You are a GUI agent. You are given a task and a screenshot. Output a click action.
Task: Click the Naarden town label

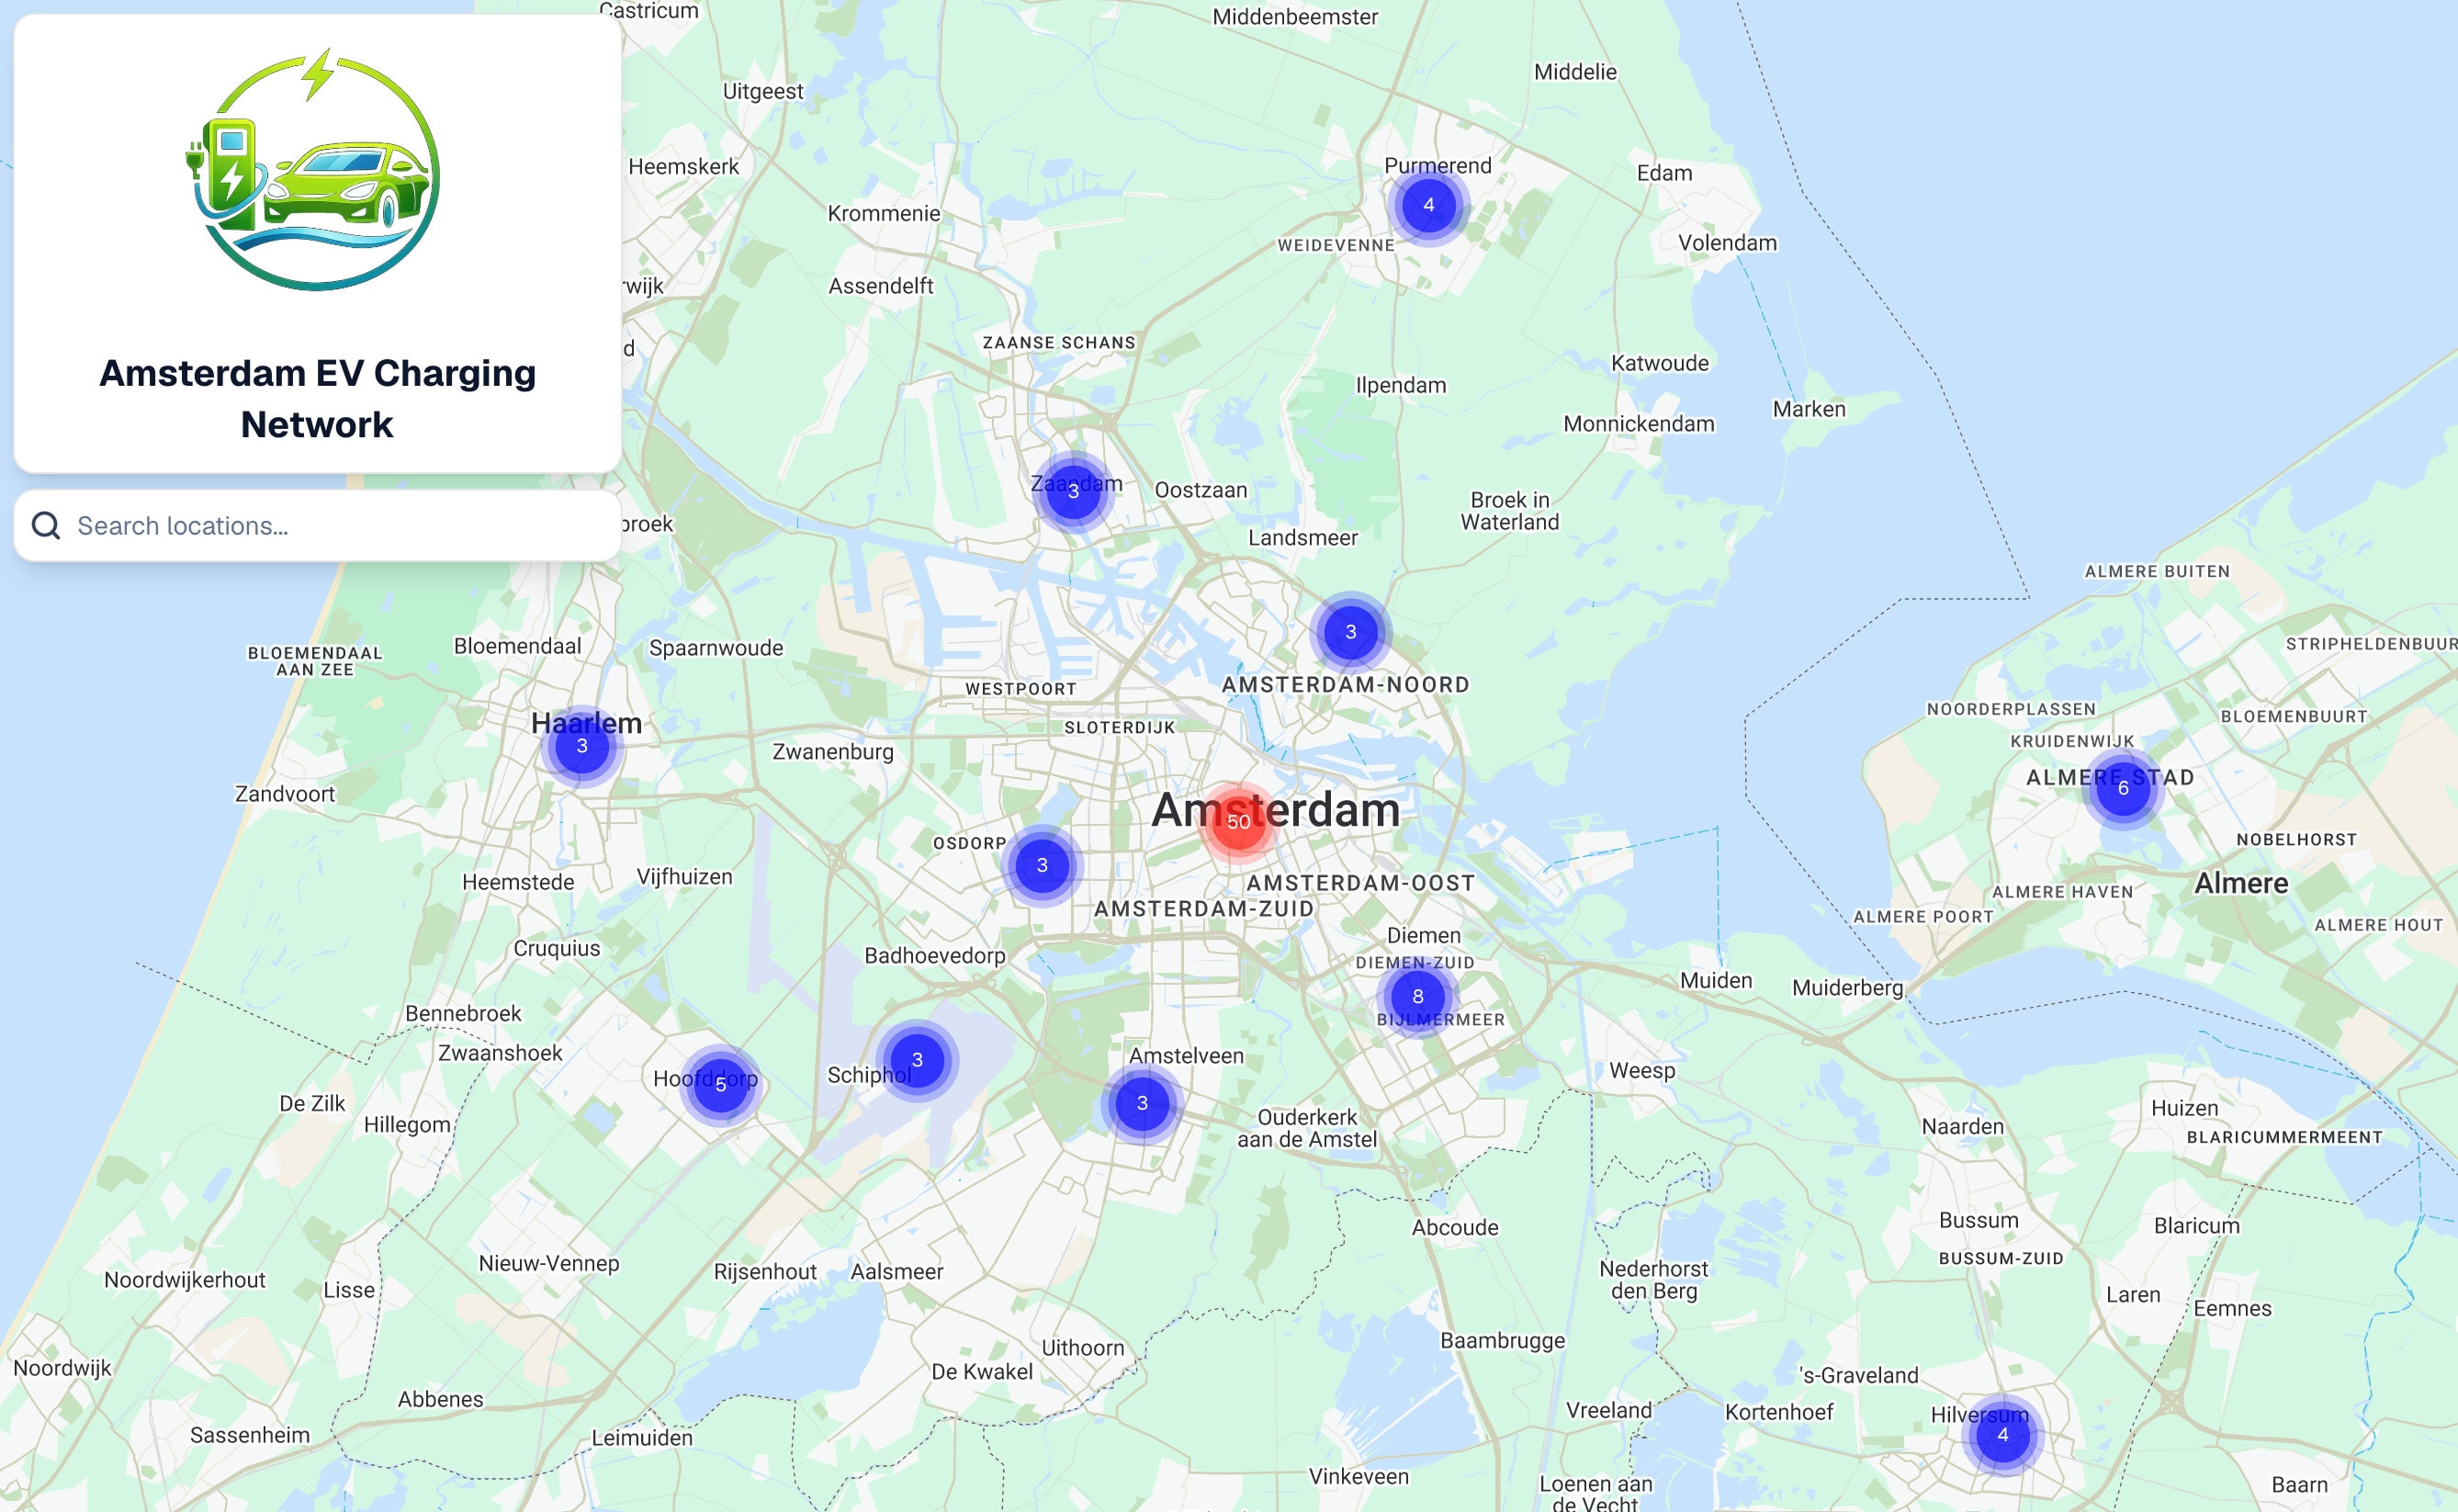pos(1963,1127)
